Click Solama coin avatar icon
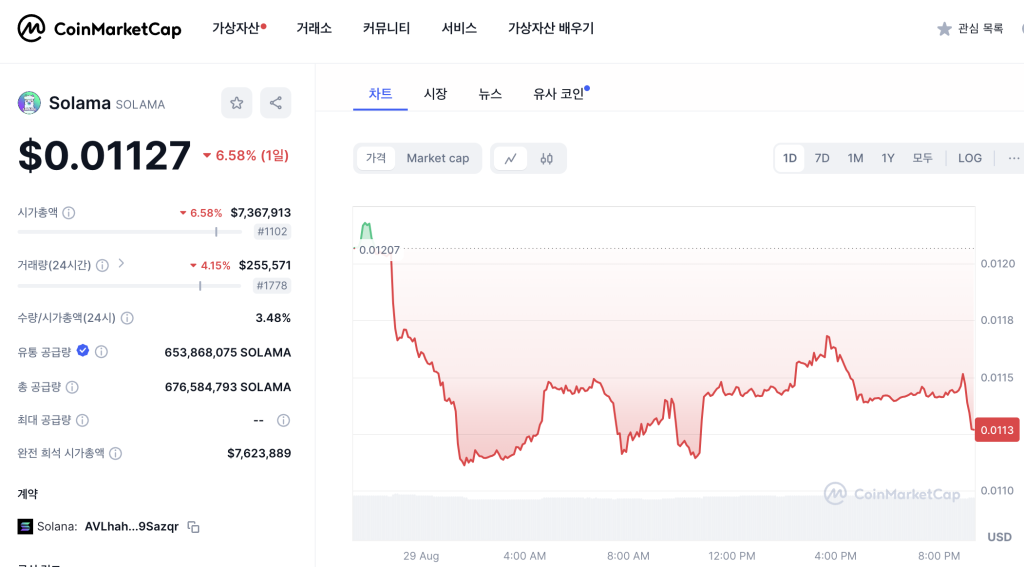1024x567 pixels. point(29,103)
